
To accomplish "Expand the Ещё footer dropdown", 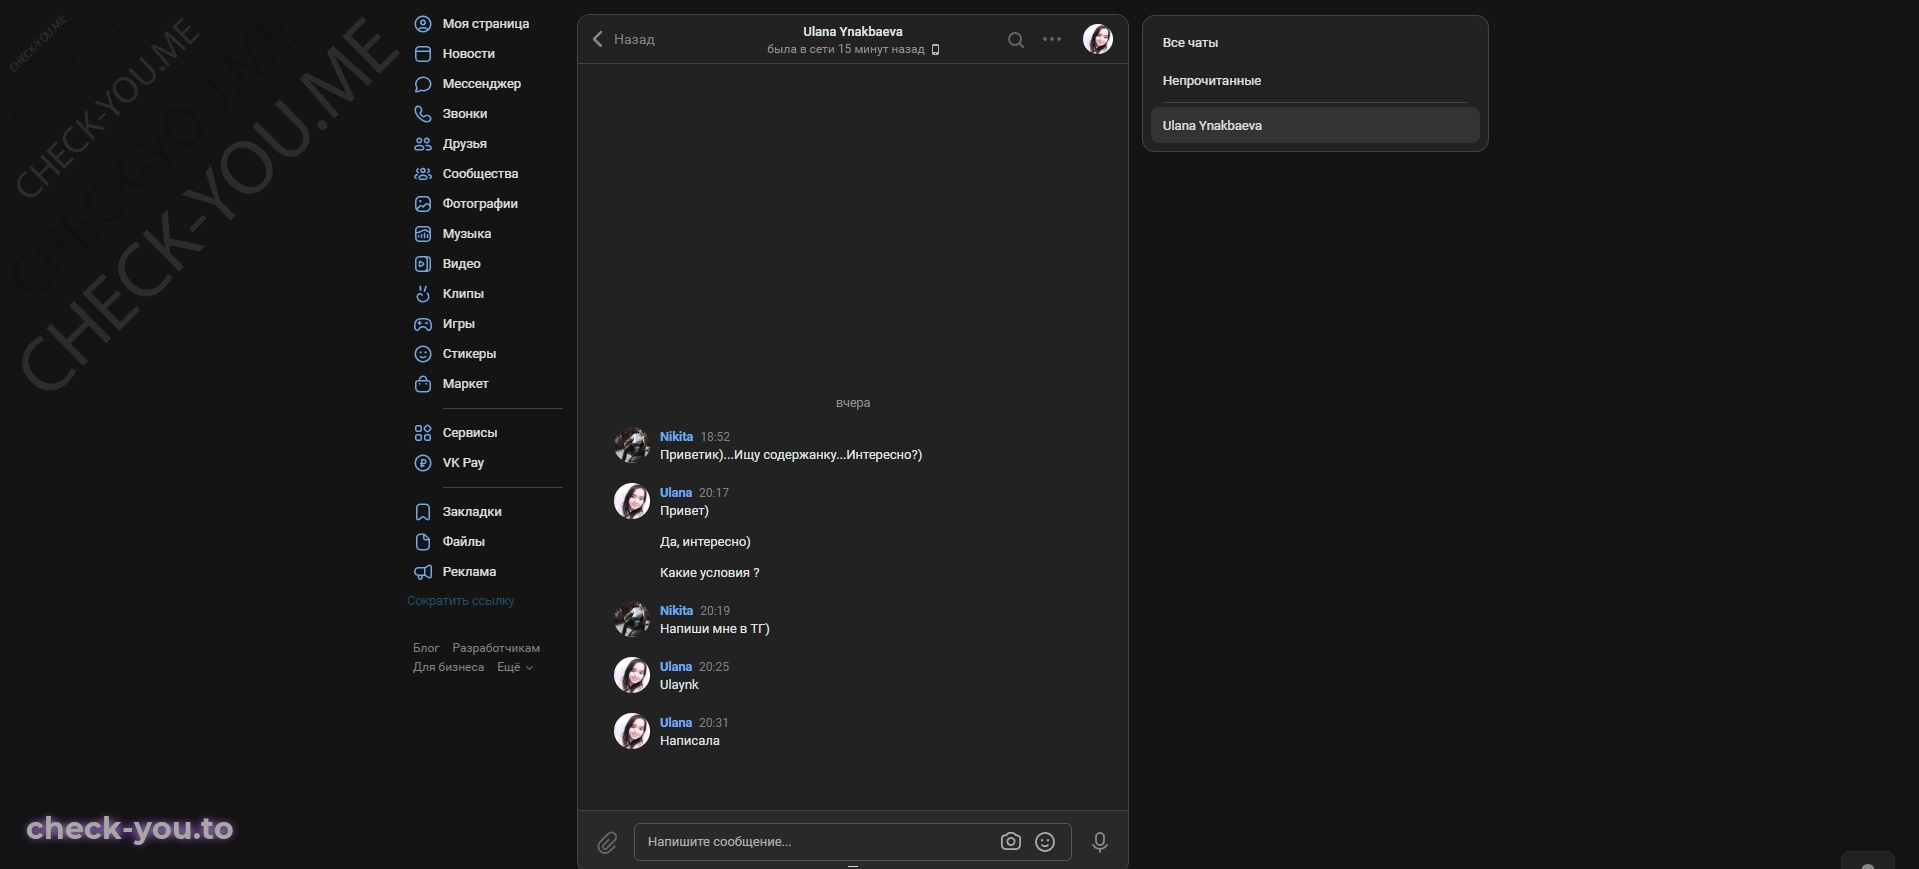I will coord(515,667).
